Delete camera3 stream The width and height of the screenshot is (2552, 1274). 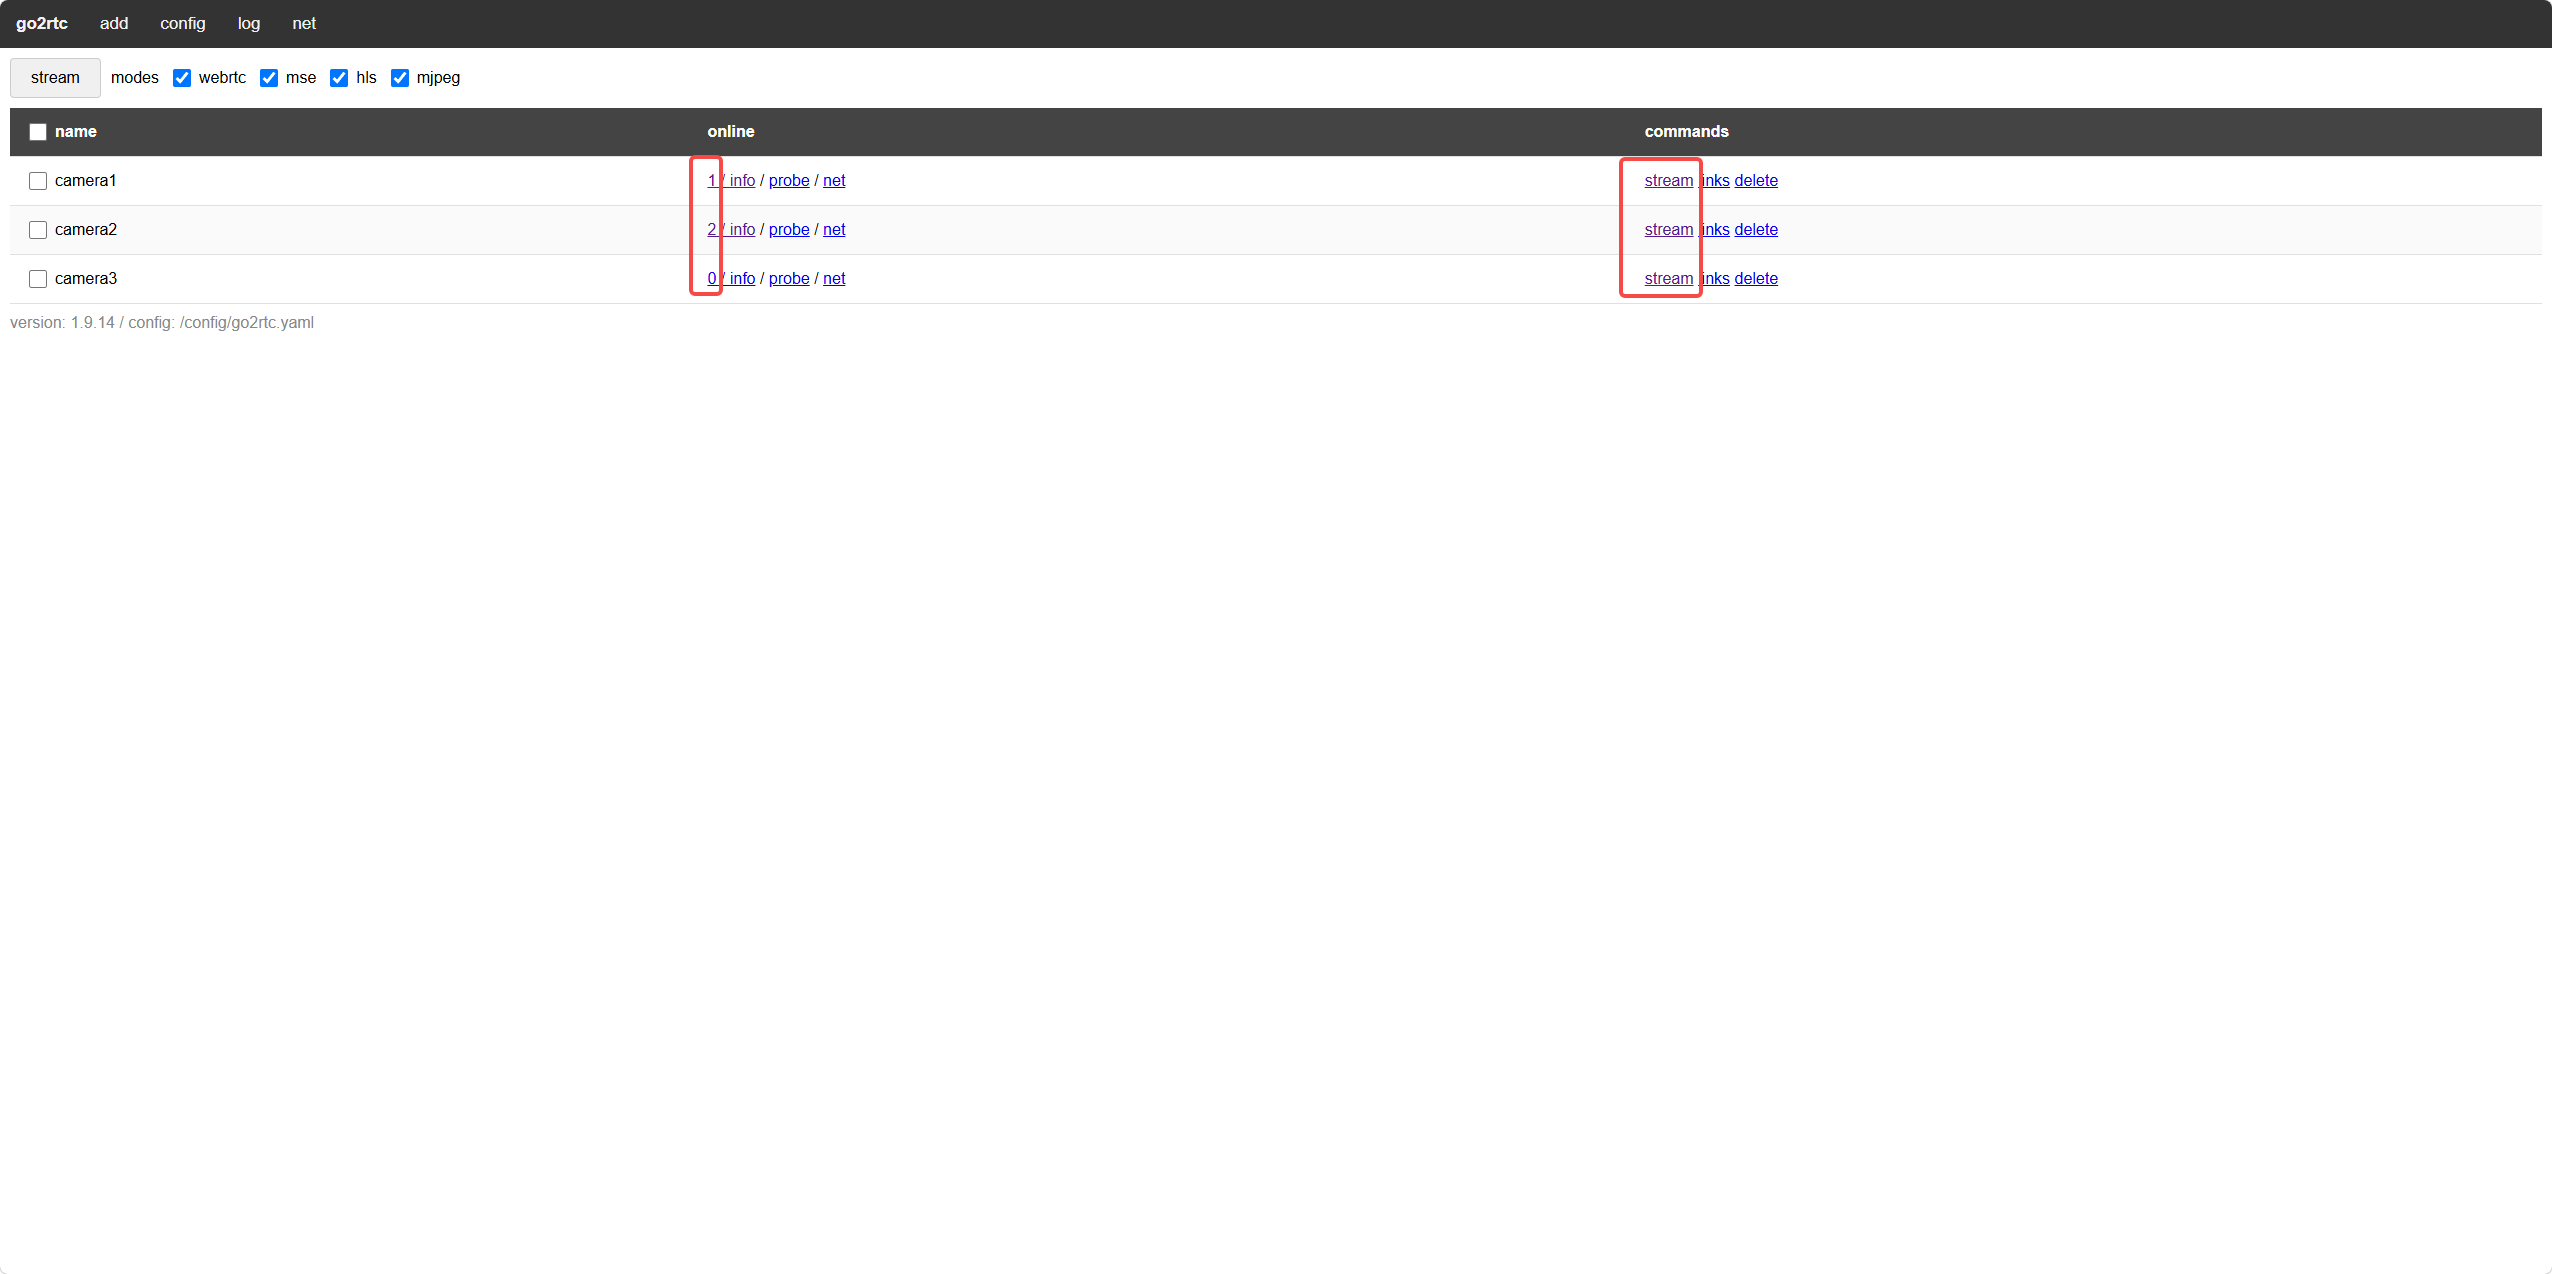1756,279
